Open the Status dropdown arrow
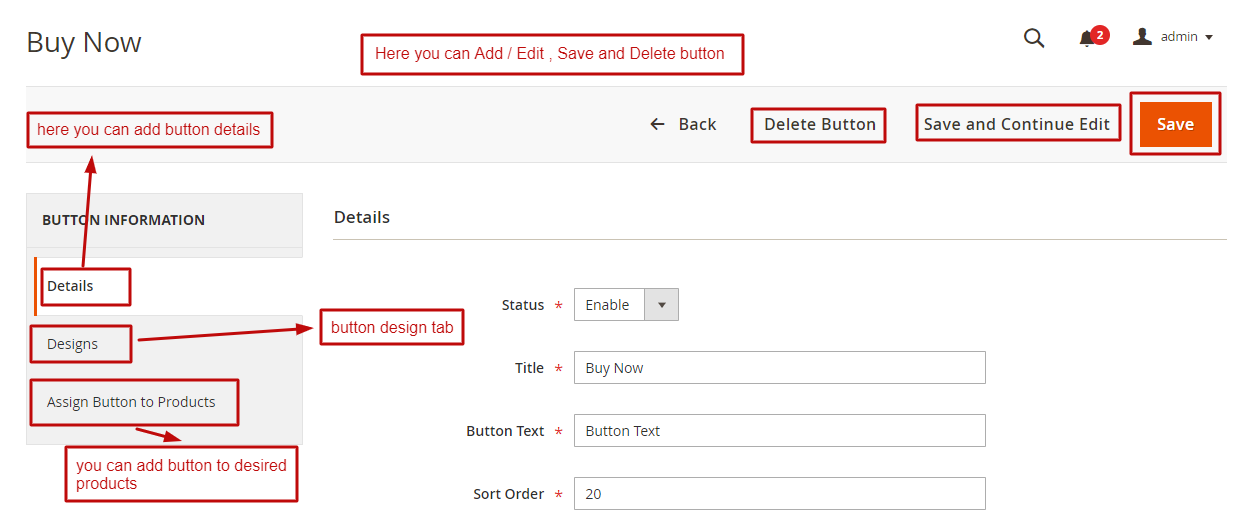Image resolution: width=1256 pixels, height=525 pixels. pyautogui.click(x=661, y=305)
